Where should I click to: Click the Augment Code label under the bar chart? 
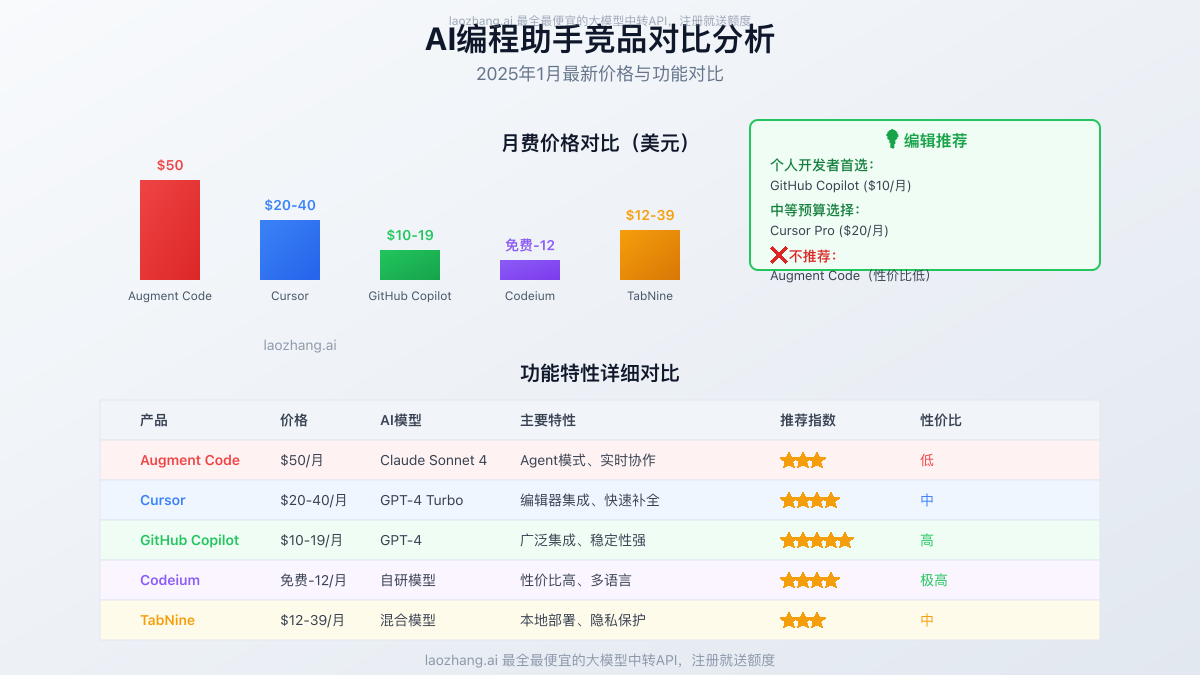coord(170,296)
